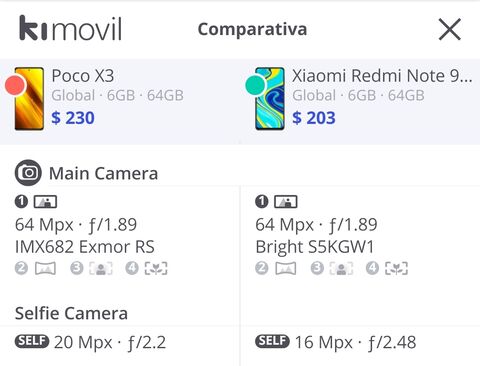The height and width of the screenshot is (366, 480).
Task: Select Poco X3 portrait camera 3 icon
Action: pos(91,268)
